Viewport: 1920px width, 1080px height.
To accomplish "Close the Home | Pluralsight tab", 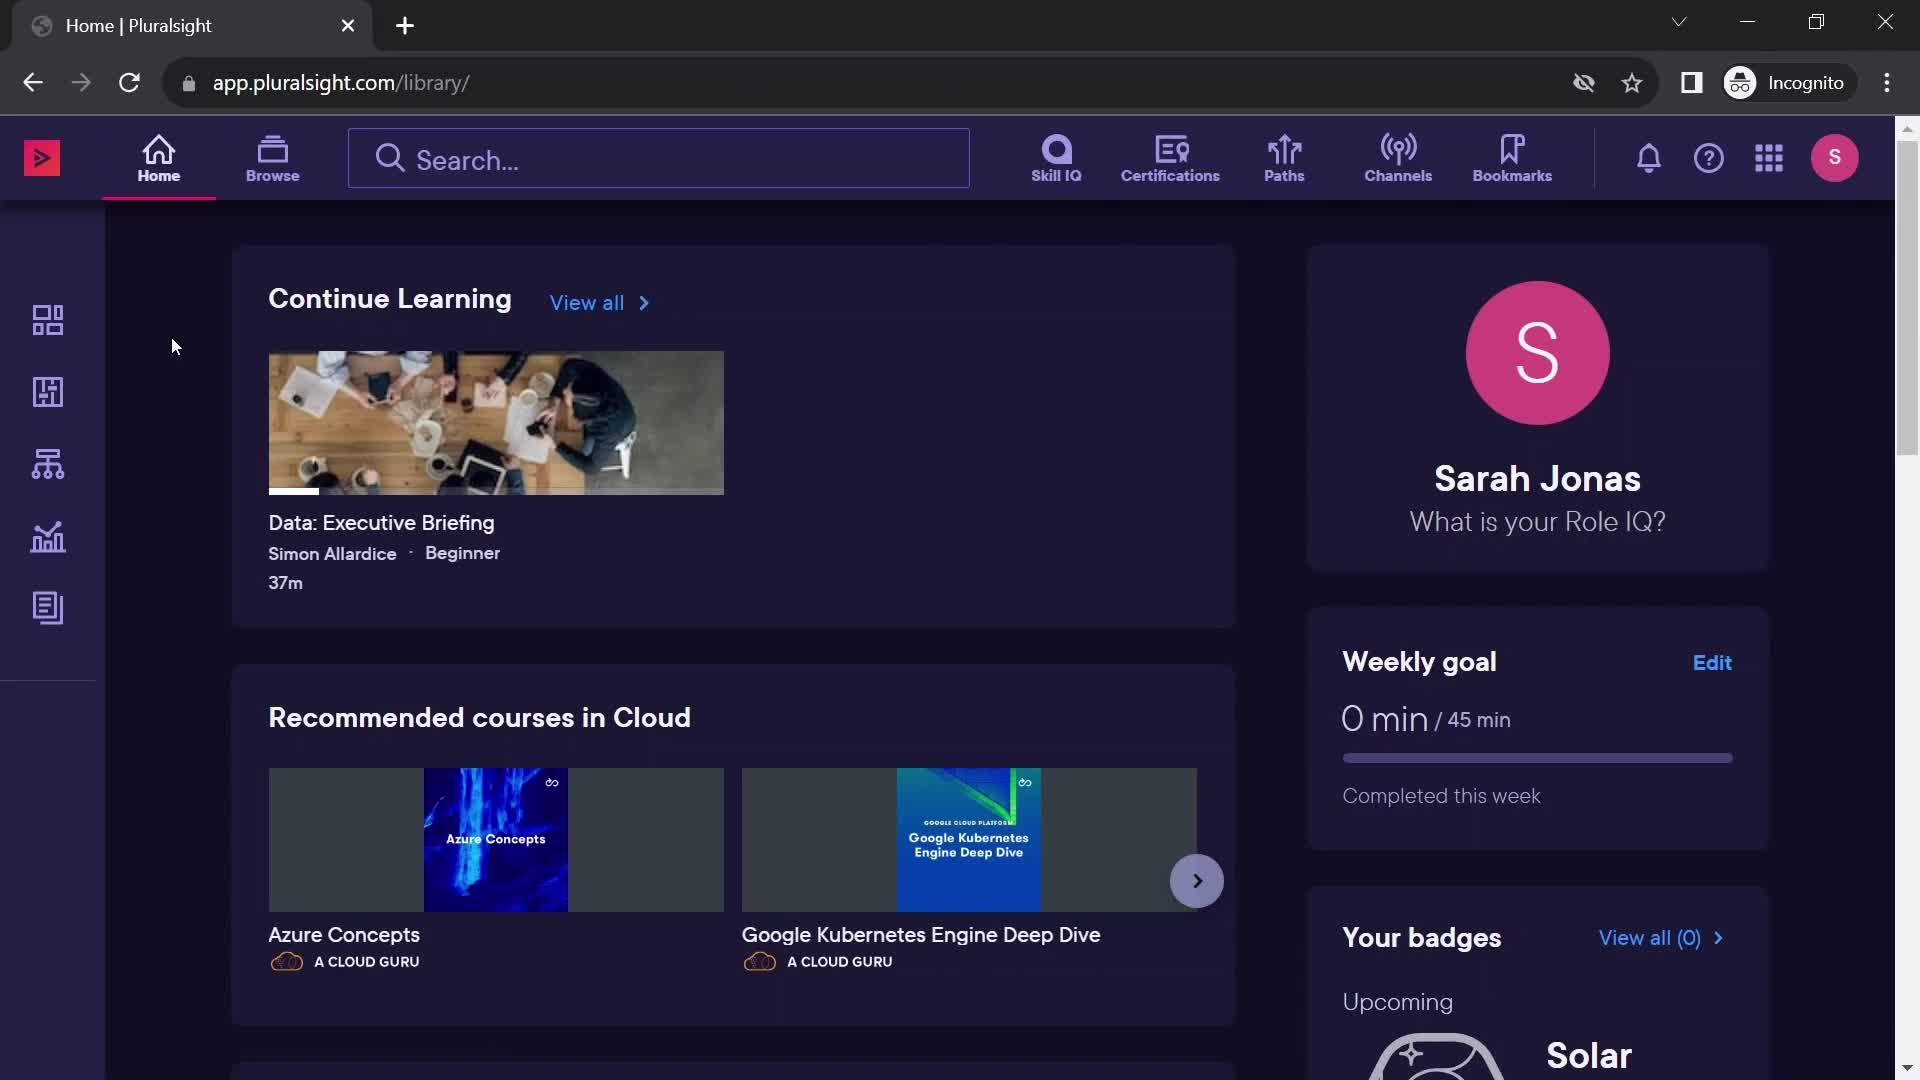I will point(348,26).
